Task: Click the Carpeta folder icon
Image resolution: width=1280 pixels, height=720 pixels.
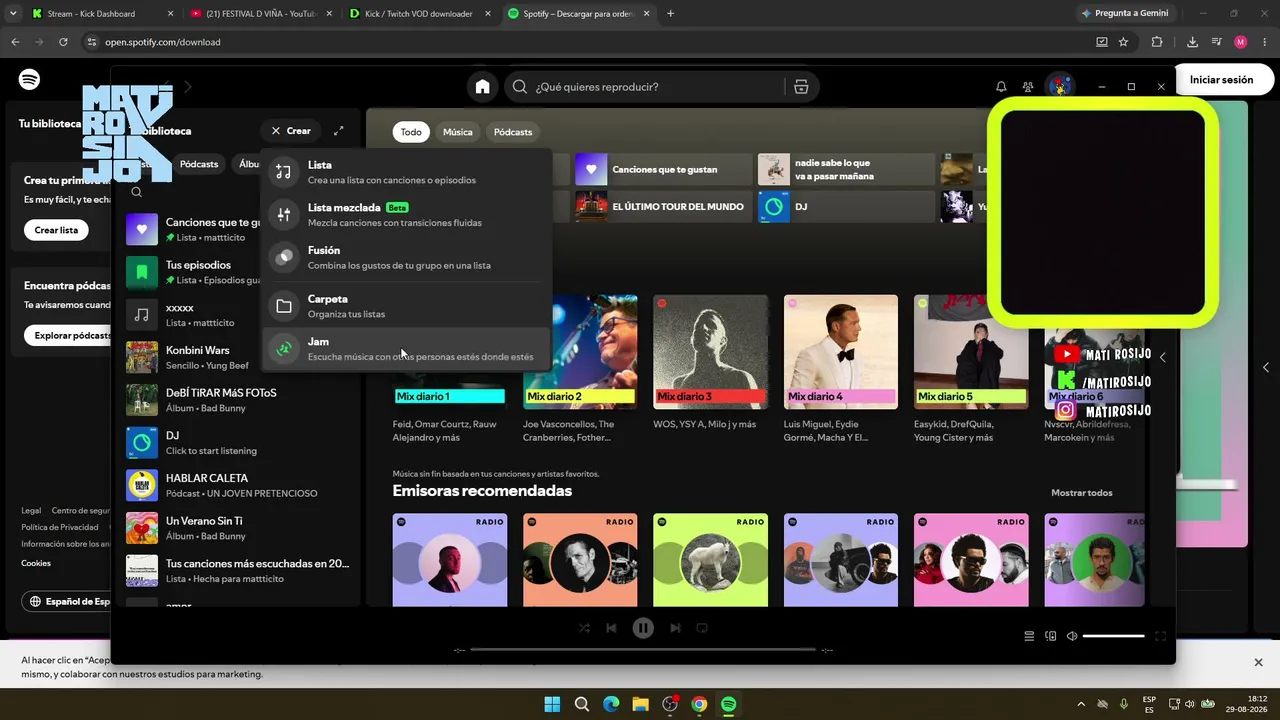Action: click(x=284, y=306)
